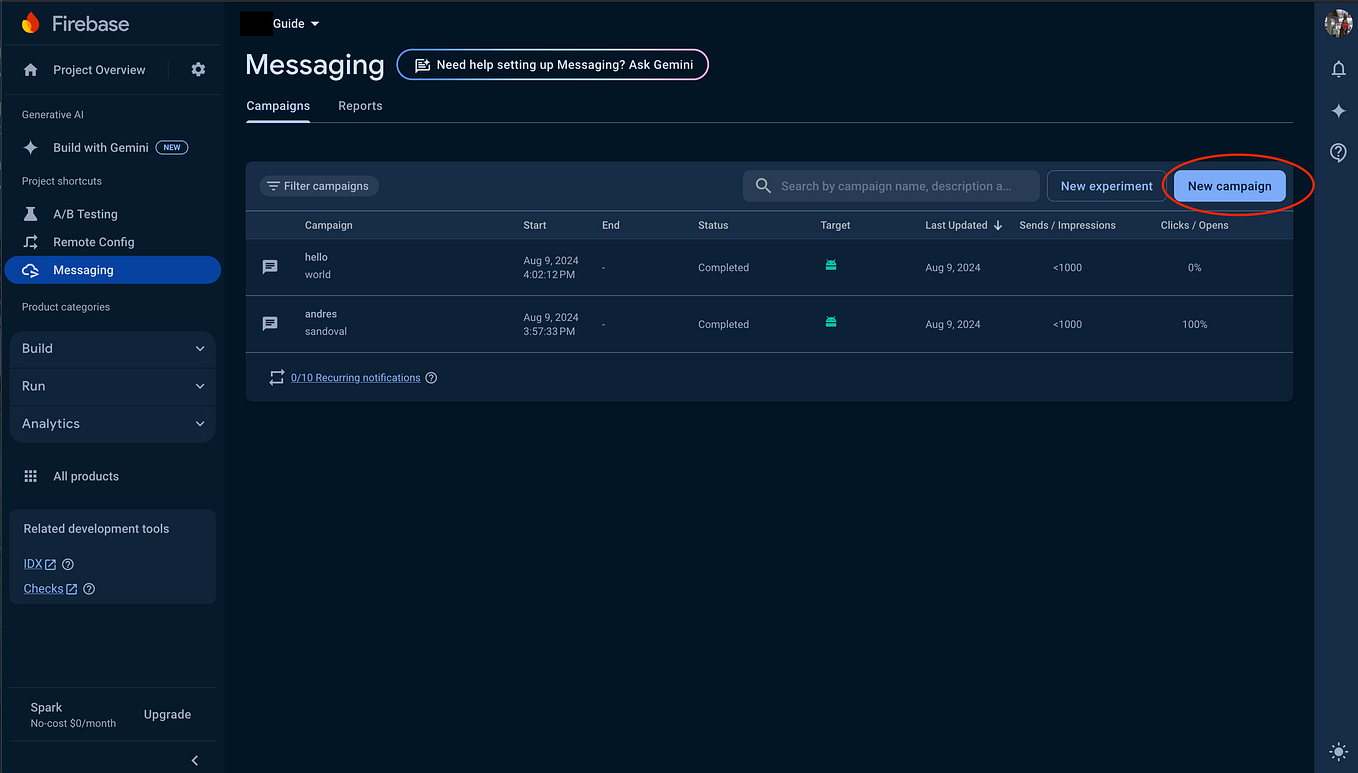Click the 0% clicks value
The width and height of the screenshot is (1358, 773).
click(x=1195, y=267)
